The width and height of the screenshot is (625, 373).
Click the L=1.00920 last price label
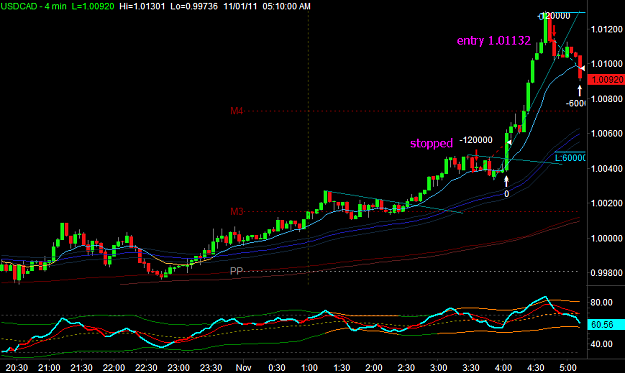(x=93, y=6)
